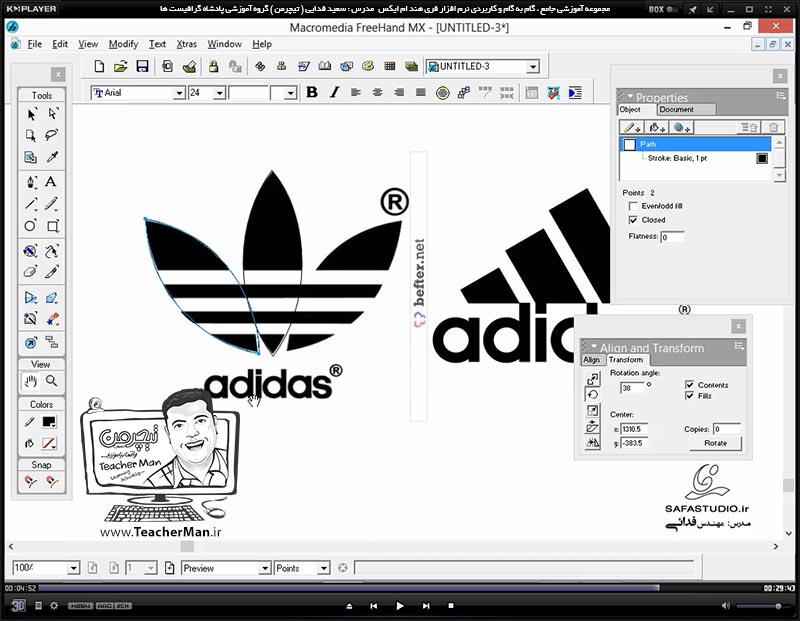This screenshot has width=800, height=621.
Task: Select the Pointer tool in Tools panel
Action: tap(31, 114)
